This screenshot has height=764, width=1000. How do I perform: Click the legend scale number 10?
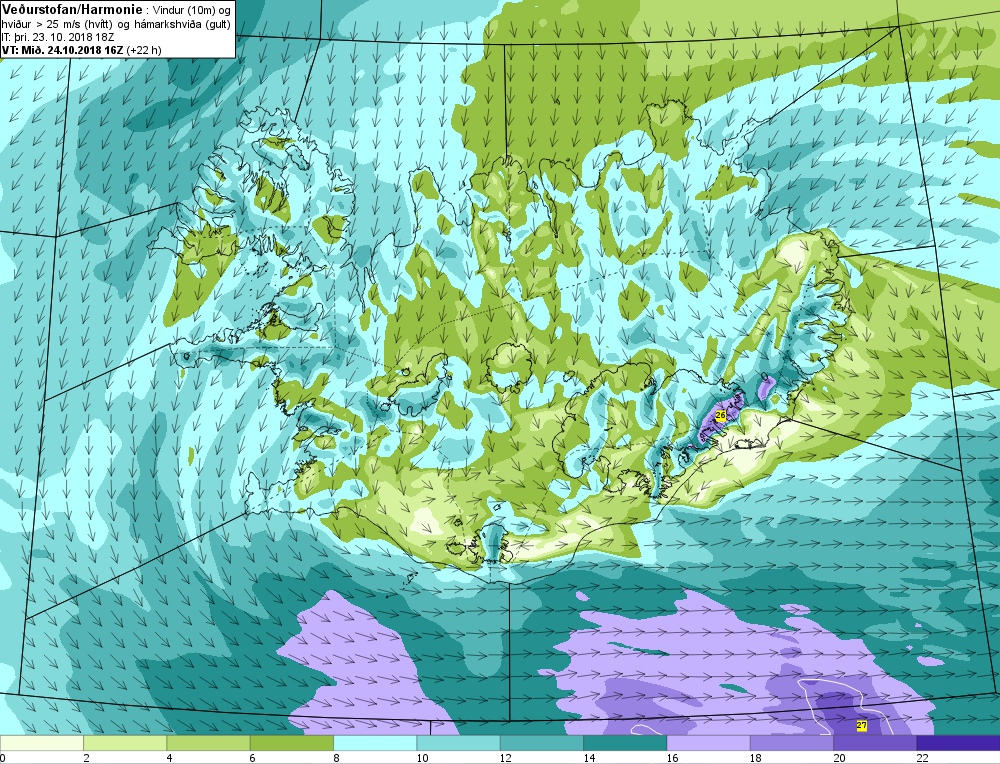422,758
